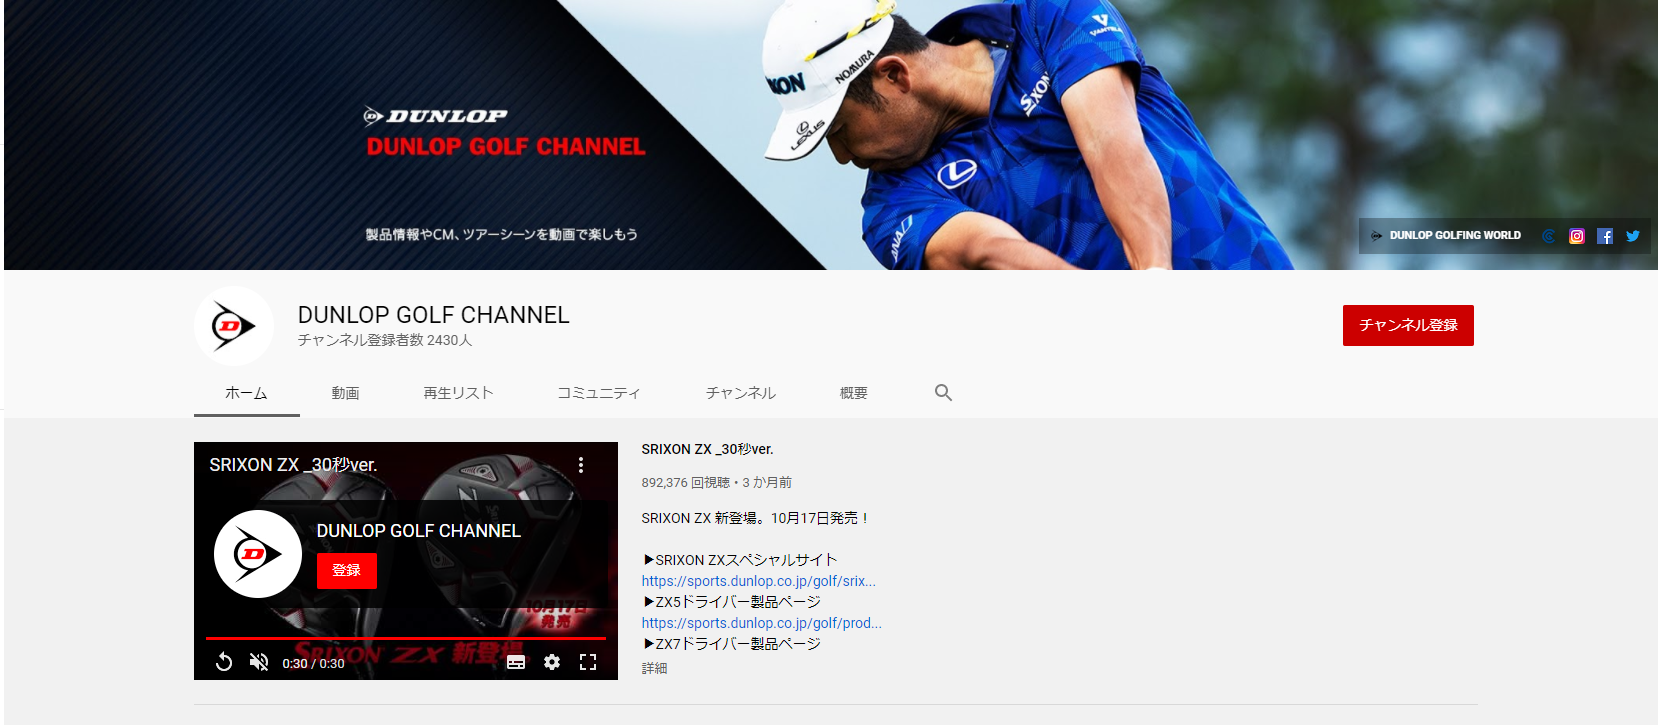
Task: Open the Instagram icon in the banner
Action: (x=1577, y=236)
